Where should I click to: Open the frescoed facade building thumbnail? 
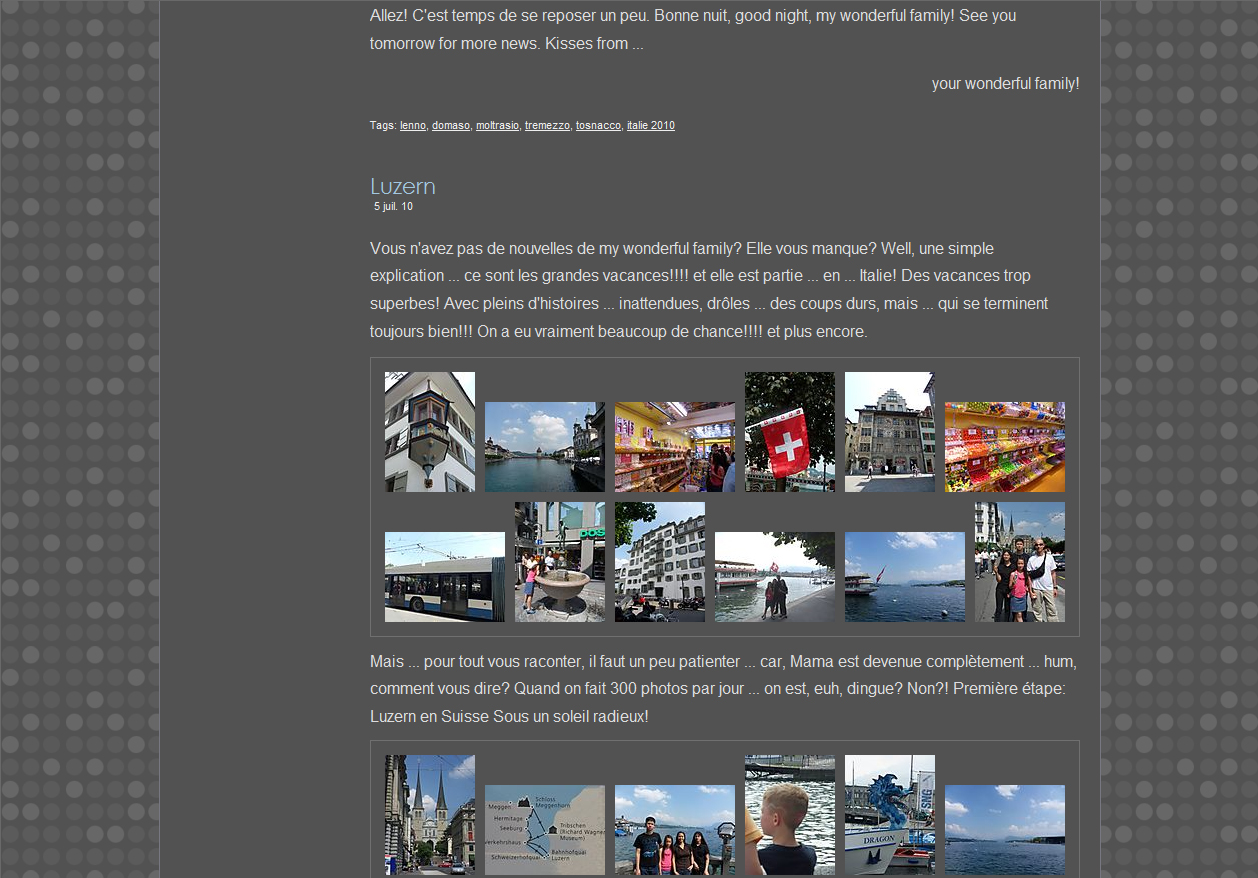point(889,432)
